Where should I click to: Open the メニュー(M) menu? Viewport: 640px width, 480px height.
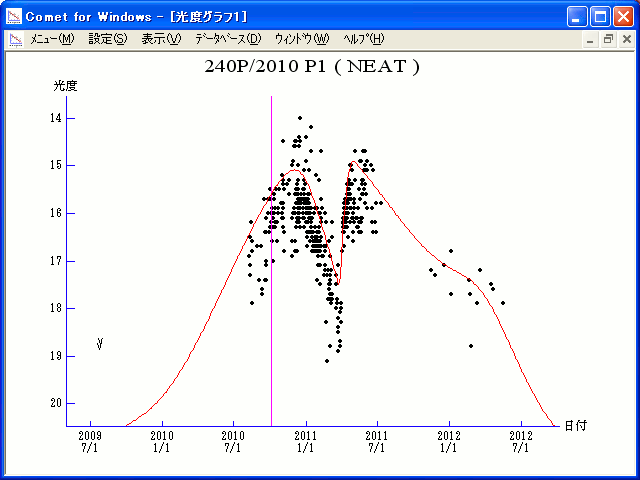click(52, 39)
